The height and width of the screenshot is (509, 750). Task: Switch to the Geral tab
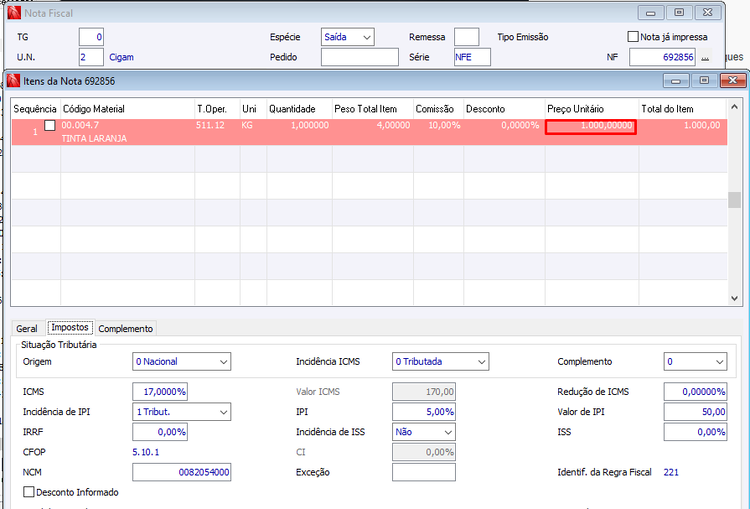point(27,329)
